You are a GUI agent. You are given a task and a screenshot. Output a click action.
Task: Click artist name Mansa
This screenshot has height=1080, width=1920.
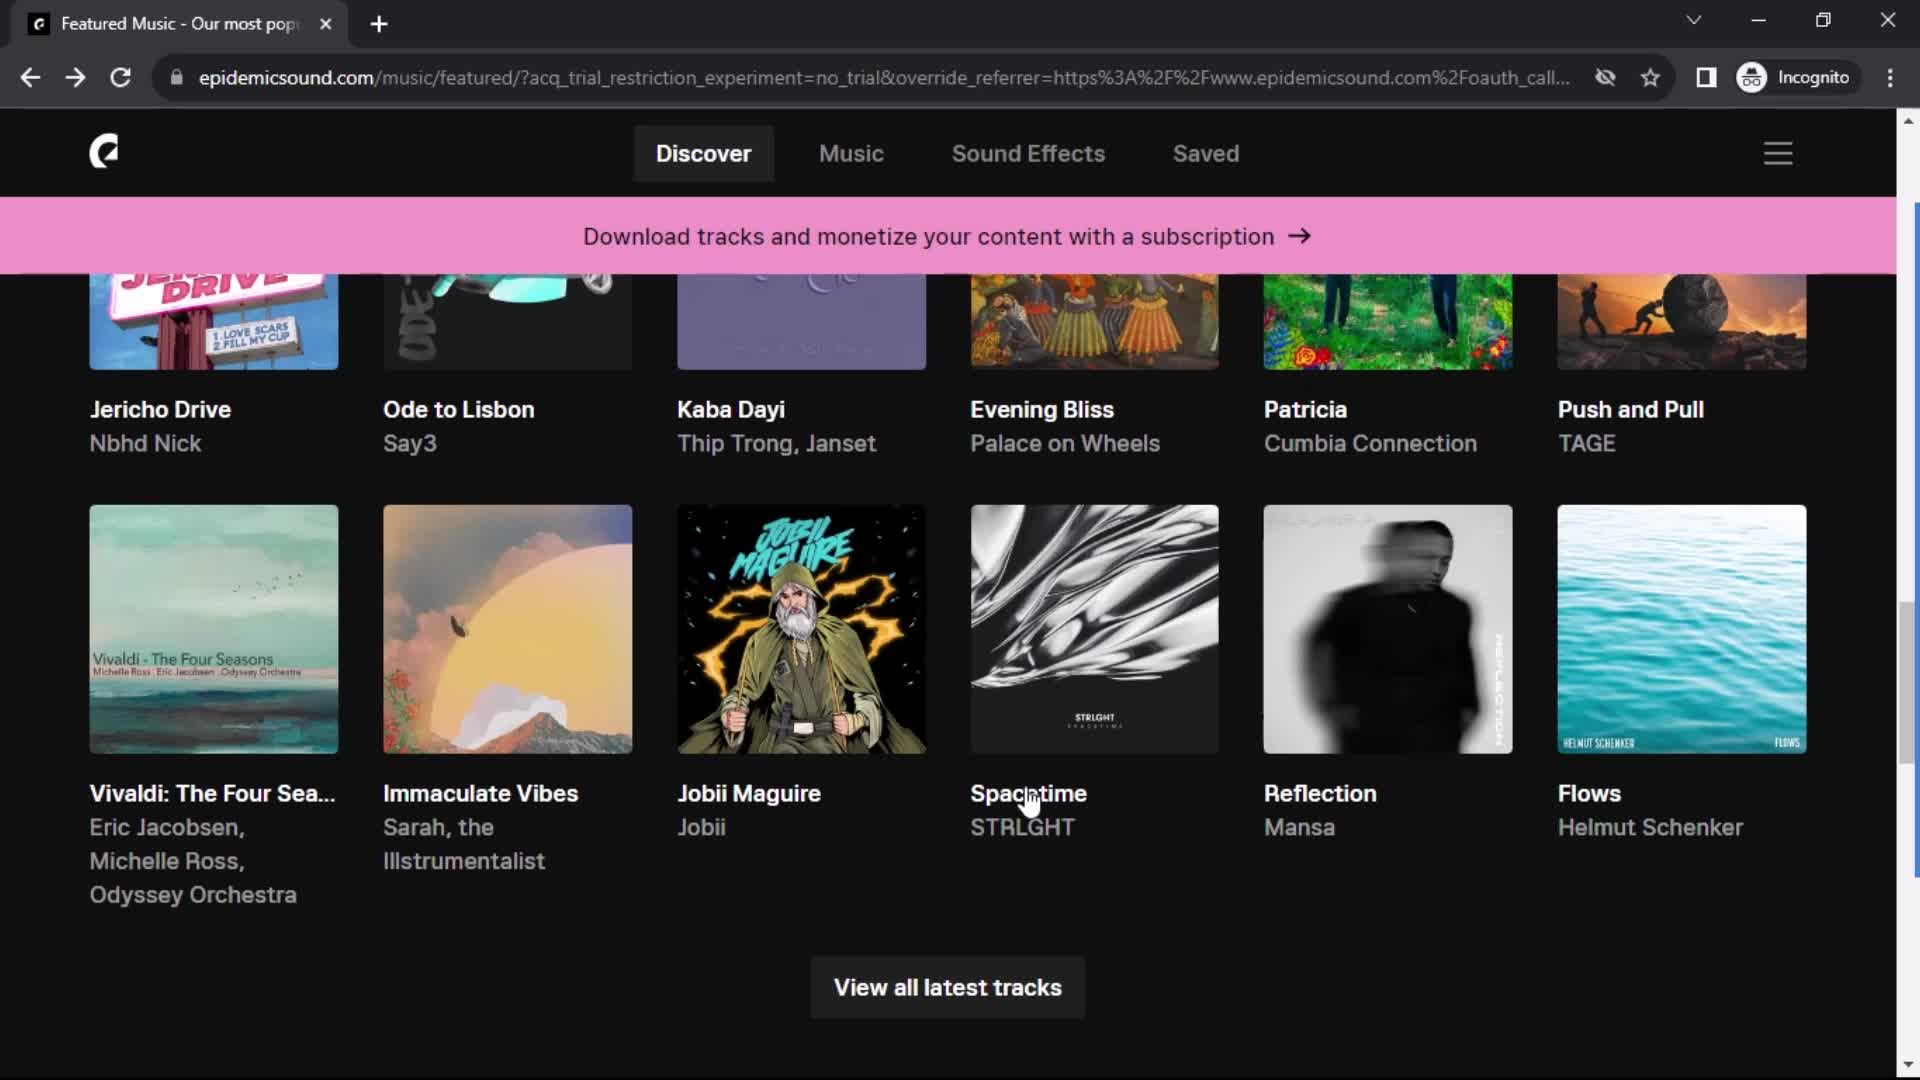pyautogui.click(x=1299, y=828)
